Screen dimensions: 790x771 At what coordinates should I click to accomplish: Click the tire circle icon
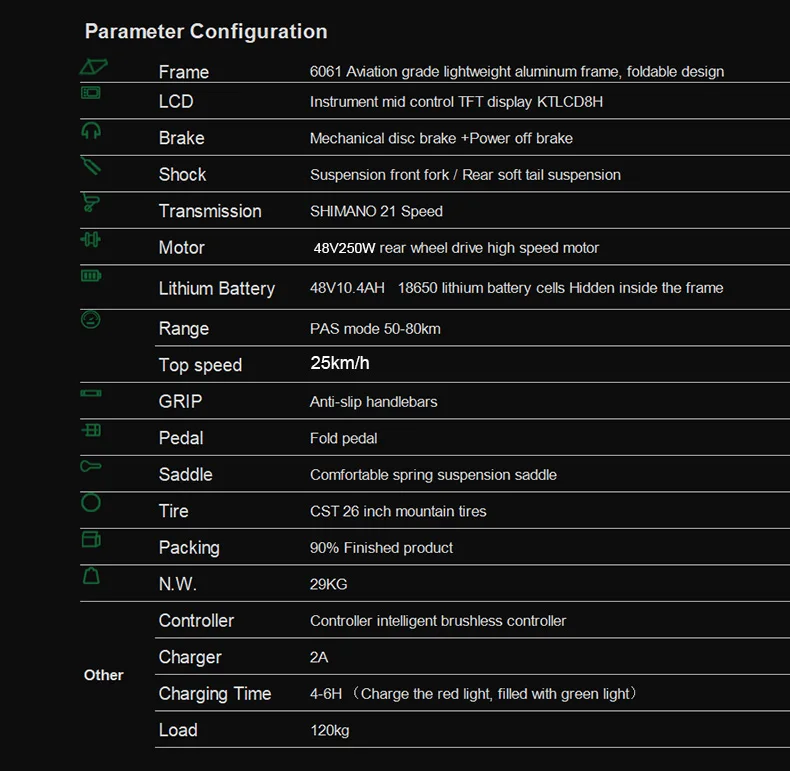[91, 502]
